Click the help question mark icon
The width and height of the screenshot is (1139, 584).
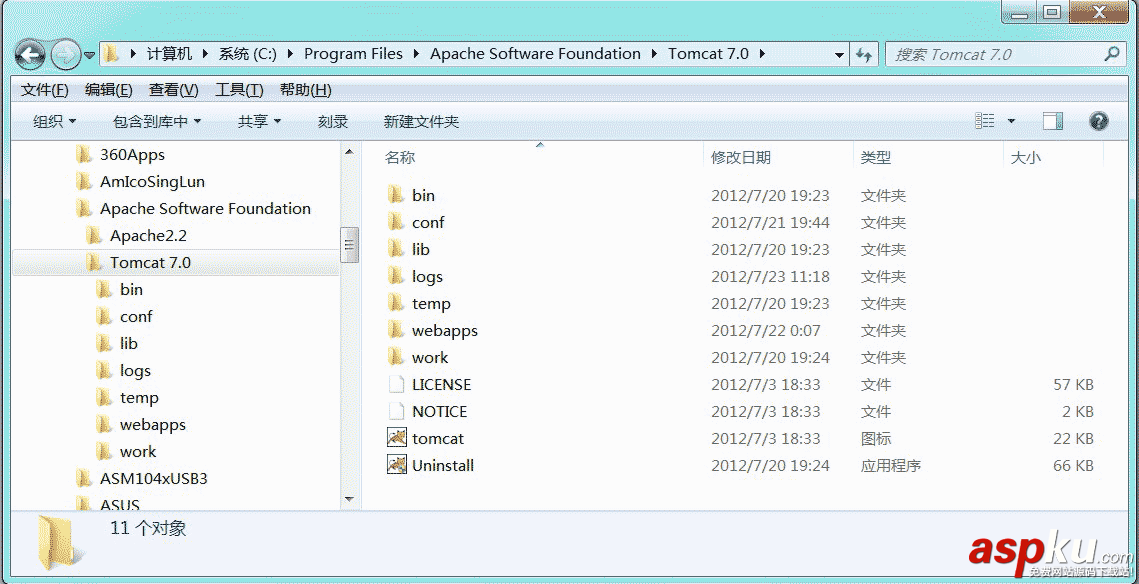pyautogui.click(x=1098, y=121)
